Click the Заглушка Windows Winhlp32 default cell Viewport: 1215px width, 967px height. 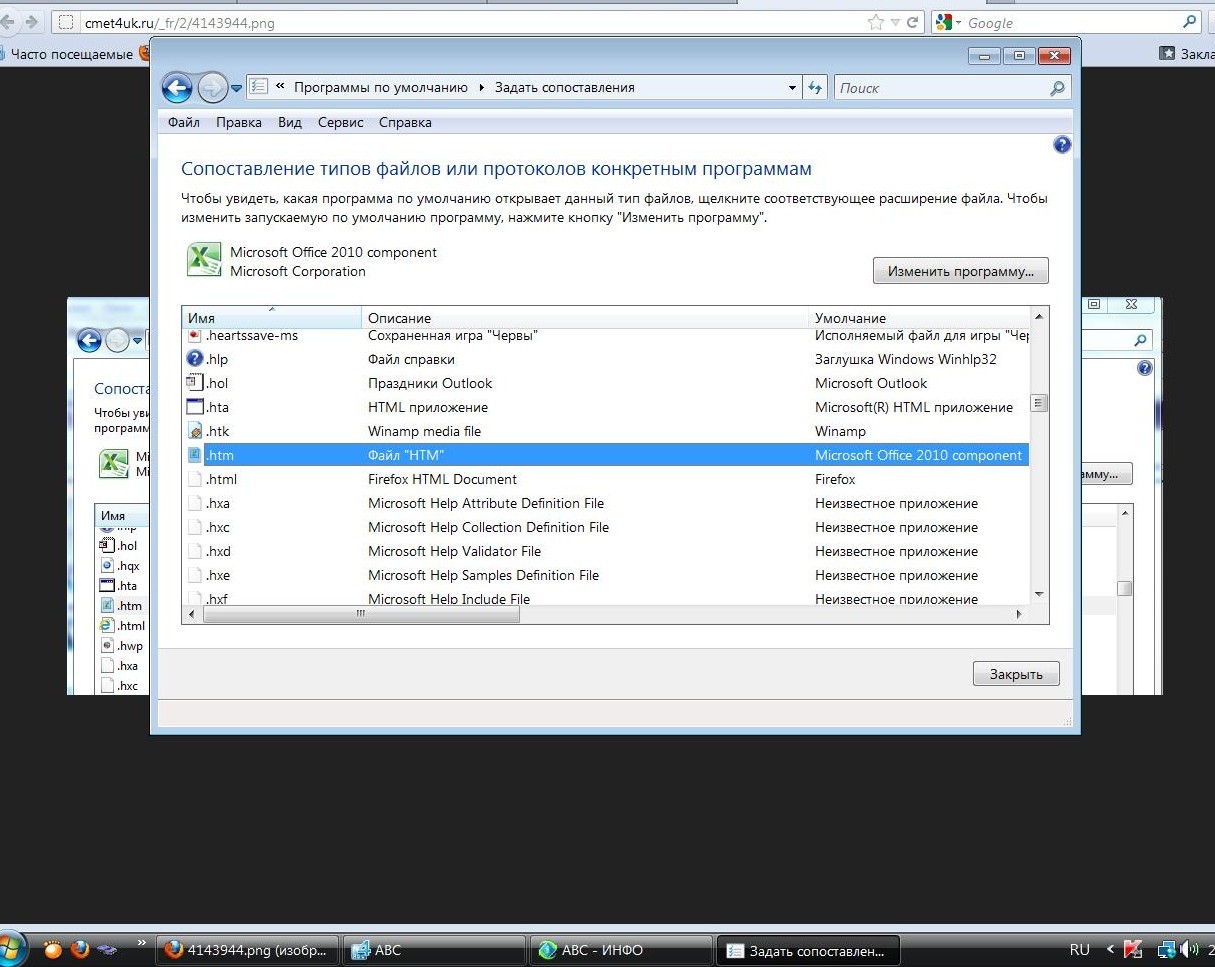(x=906, y=359)
